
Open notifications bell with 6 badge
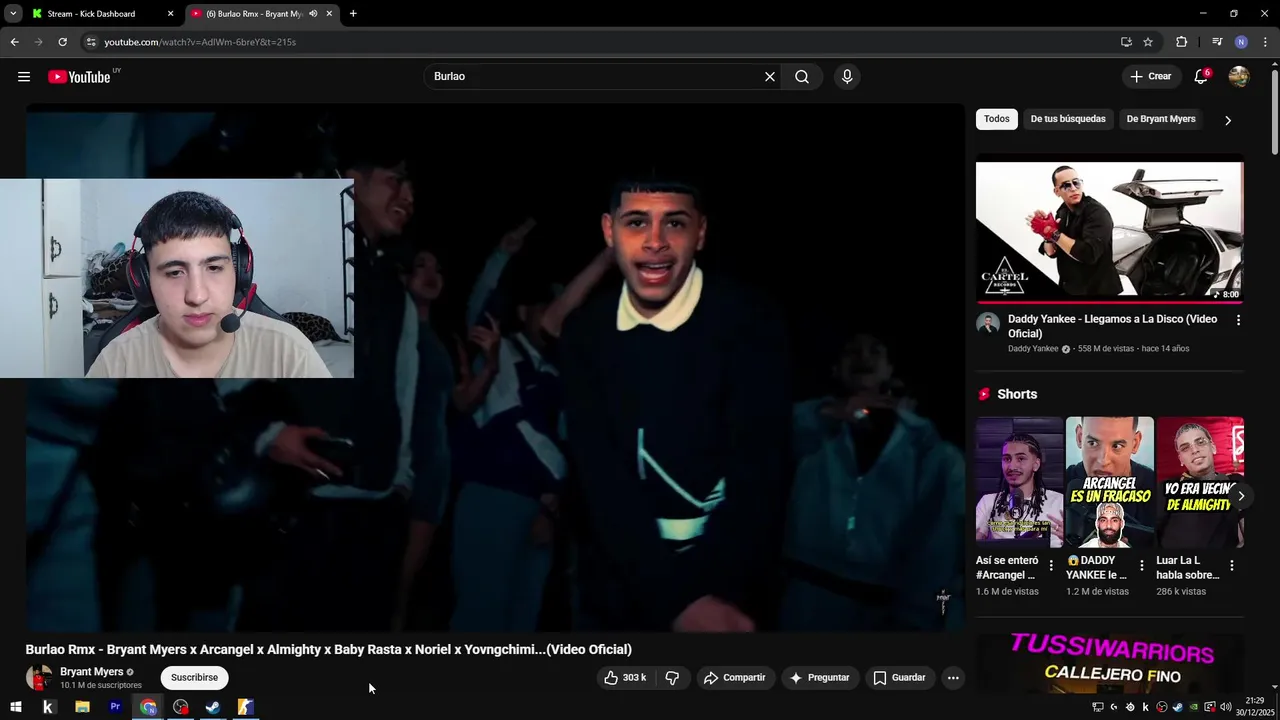pyautogui.click(x=1202, y=77)
